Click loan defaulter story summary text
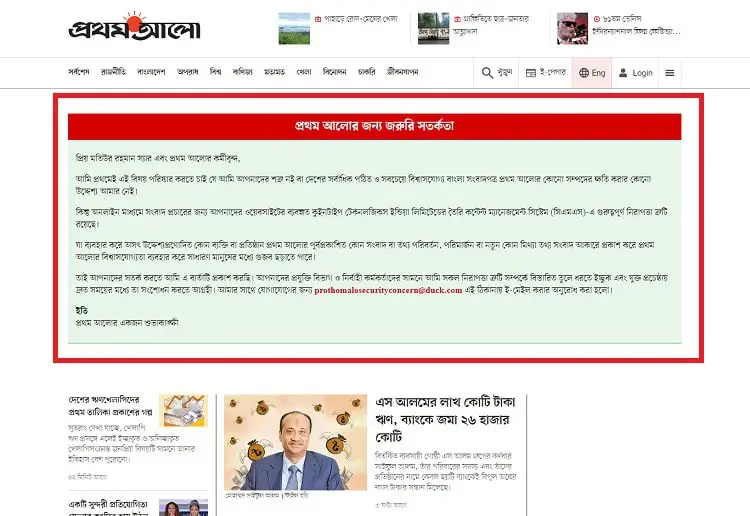Image resolution: width=750 pixels, height=516 pixels. tap(132, 443)
